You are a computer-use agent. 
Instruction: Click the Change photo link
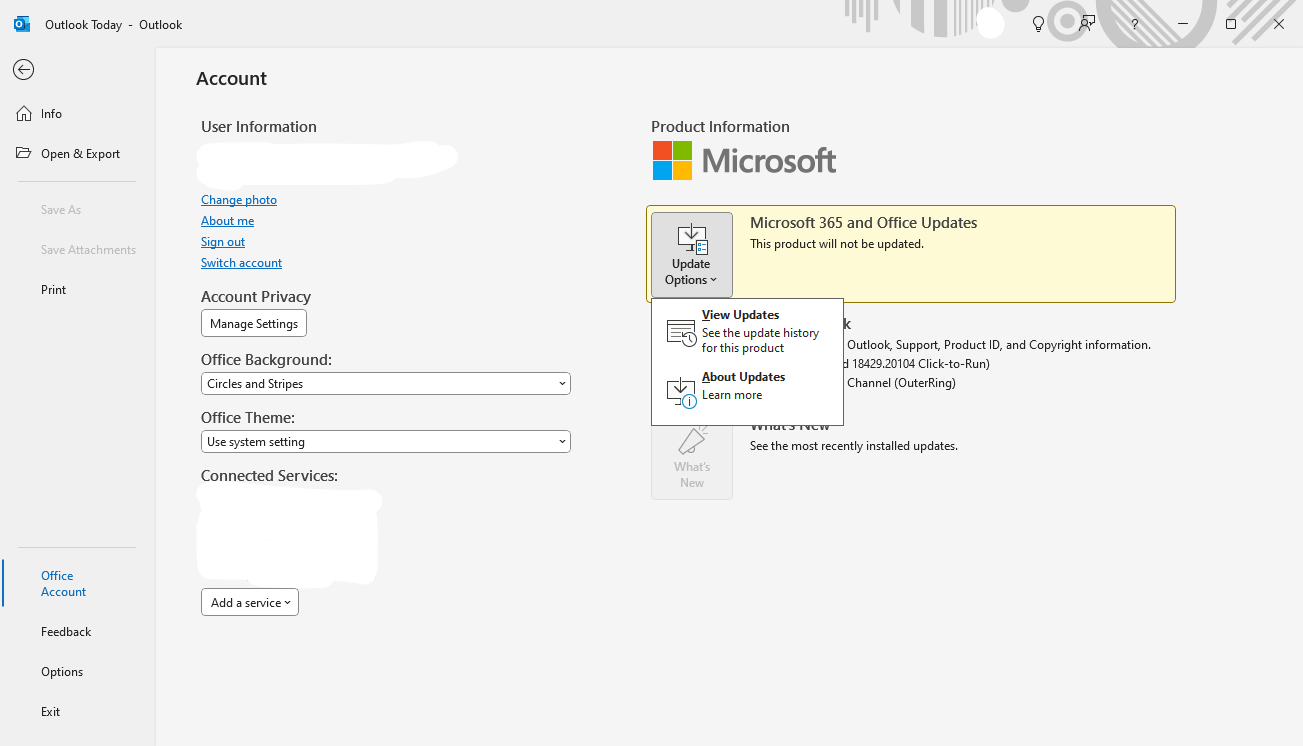click(x=239, y=200)
